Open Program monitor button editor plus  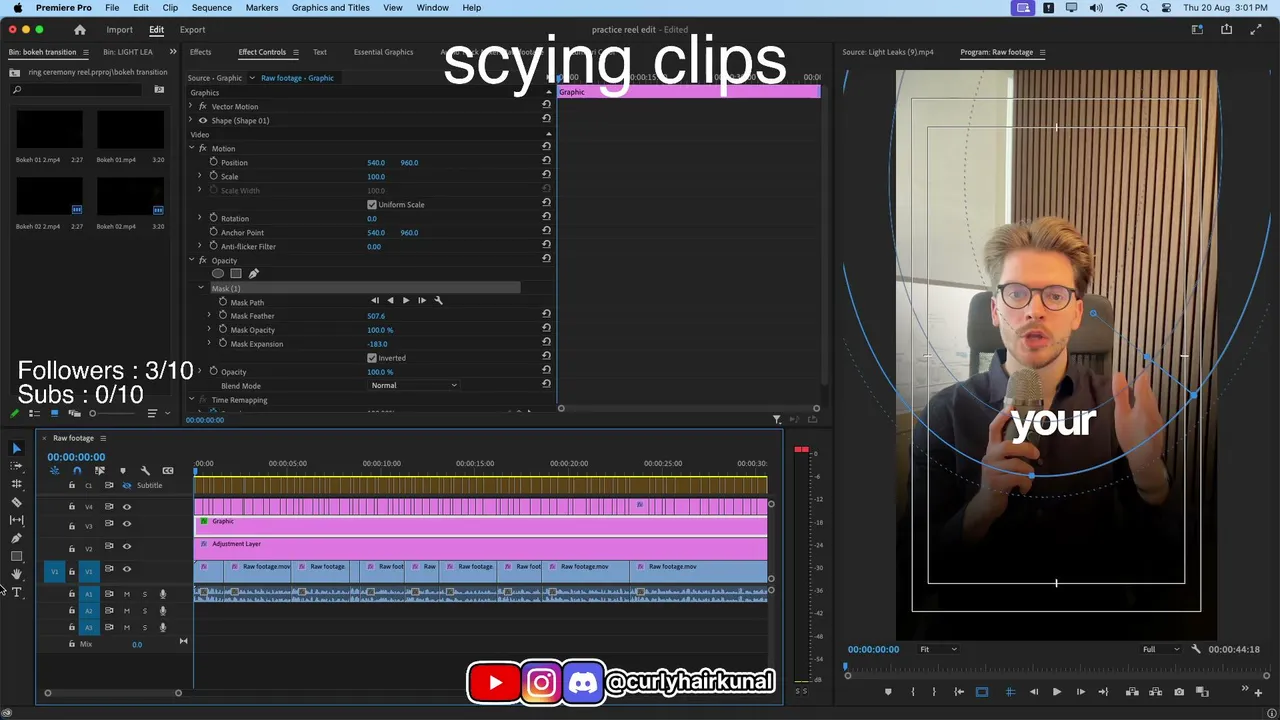pyautogui.click(x=1258, y=691)
